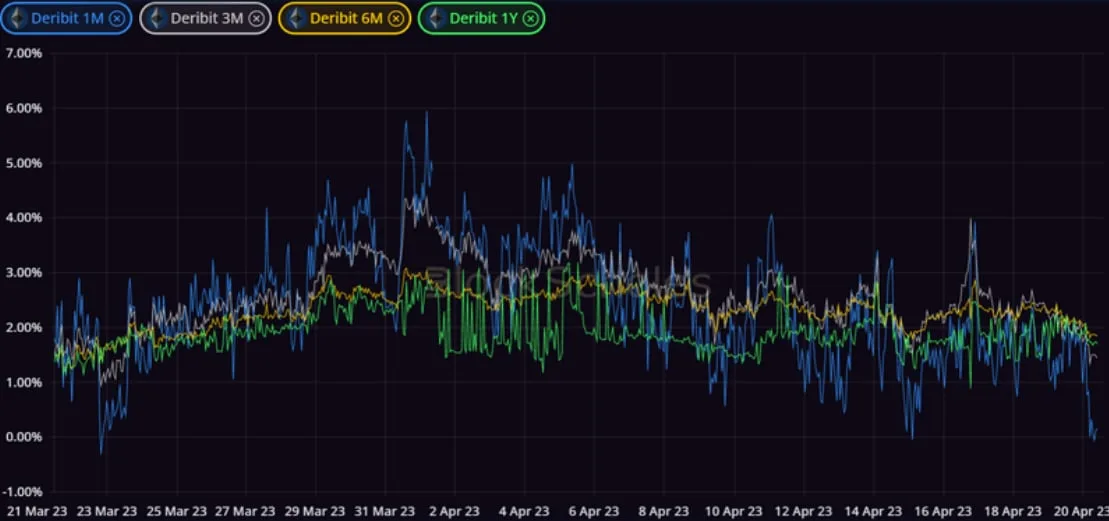Click the 4 Apr 23 date label
The image size is (1109, 521).
(x=524, y=511)
